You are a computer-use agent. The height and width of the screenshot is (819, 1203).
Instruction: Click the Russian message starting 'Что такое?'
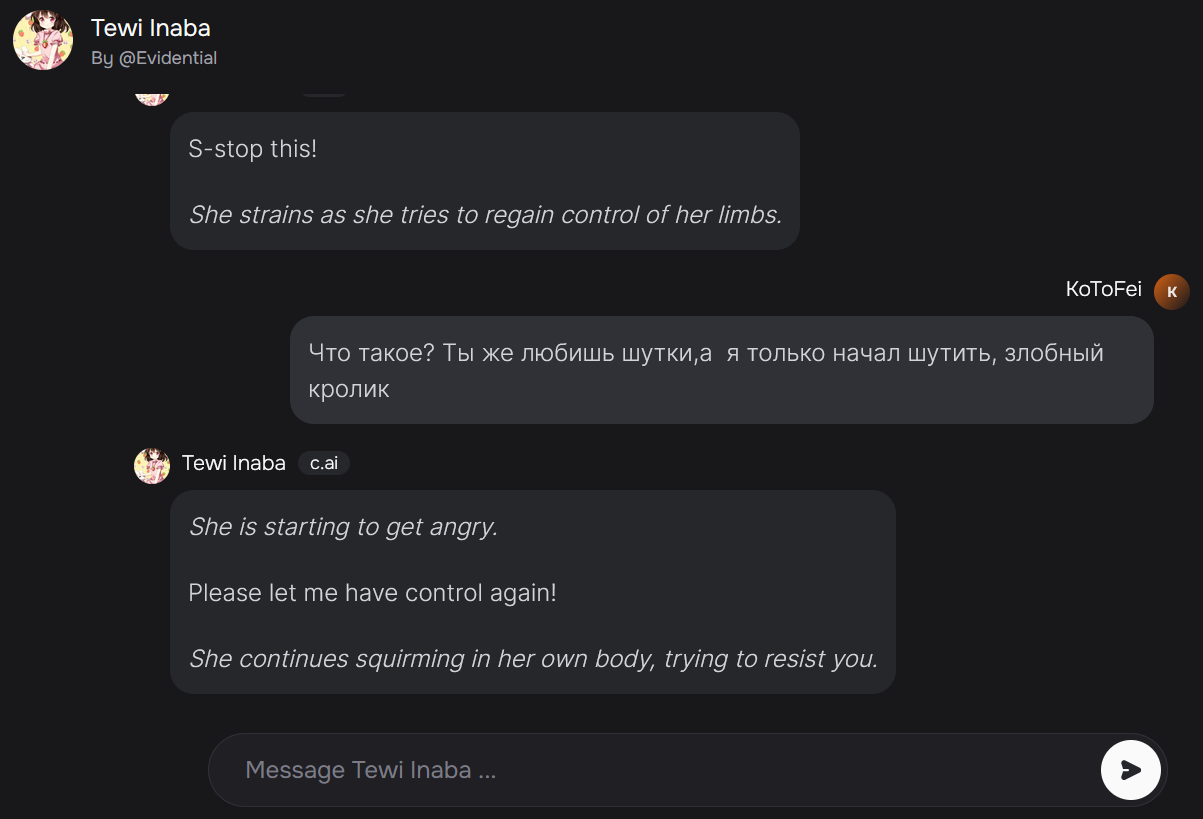[706, 369]
